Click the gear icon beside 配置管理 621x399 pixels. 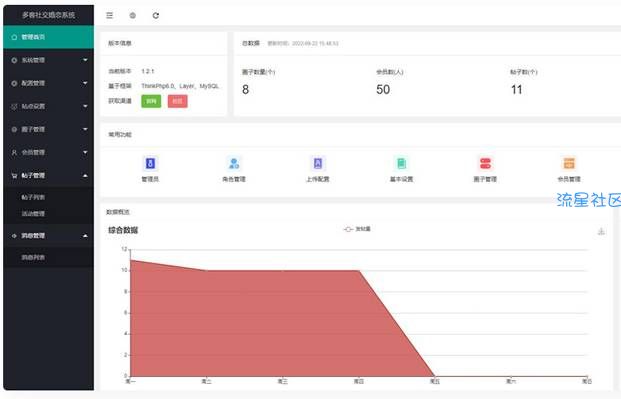point(14,83)
